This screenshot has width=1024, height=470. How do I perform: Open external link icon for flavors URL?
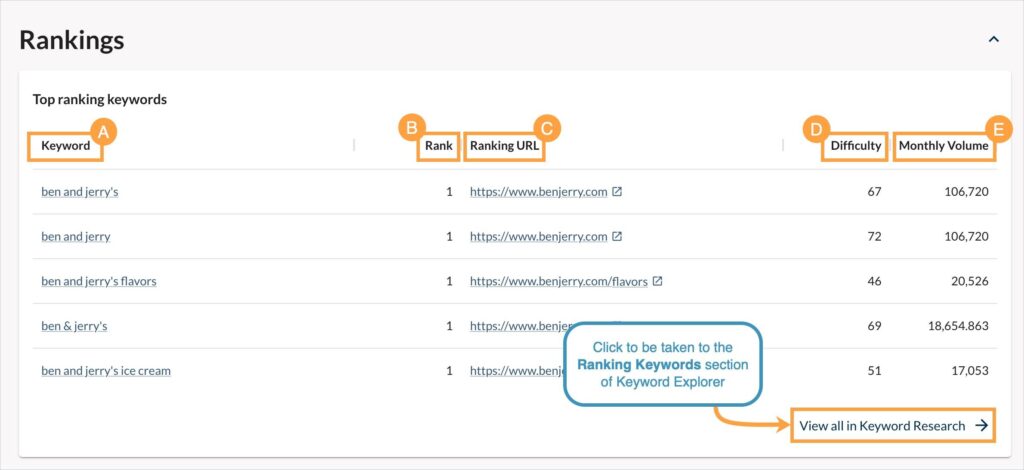pyautogui.click(x=658, y=281)
